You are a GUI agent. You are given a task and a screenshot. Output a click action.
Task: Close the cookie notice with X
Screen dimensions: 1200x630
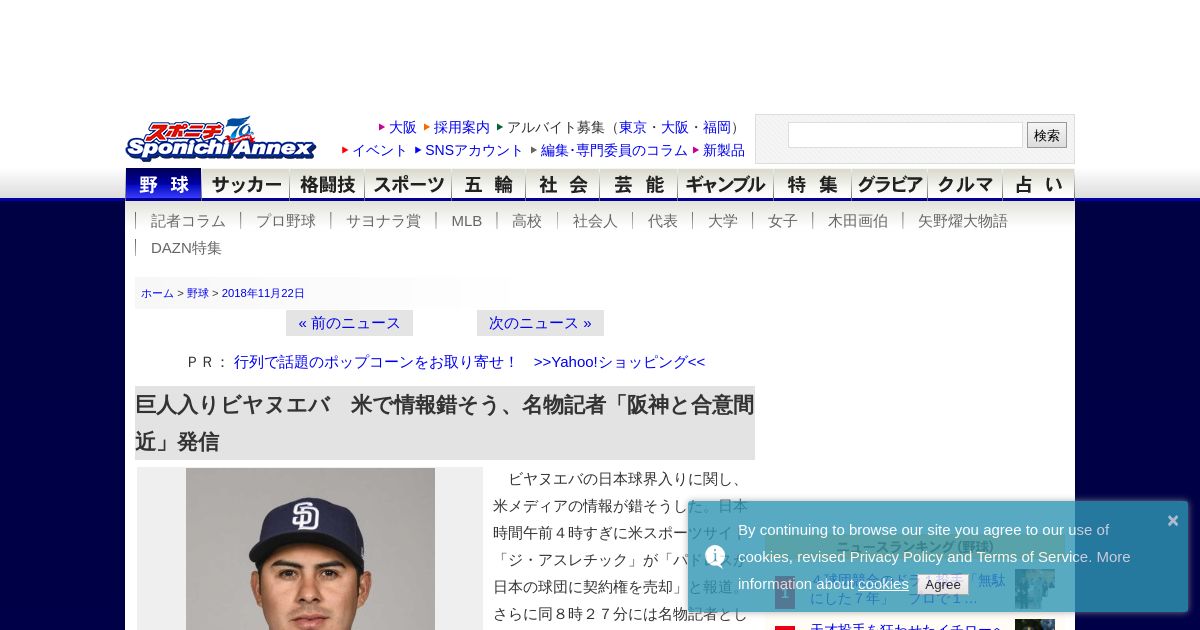(x=1173, y=520)
